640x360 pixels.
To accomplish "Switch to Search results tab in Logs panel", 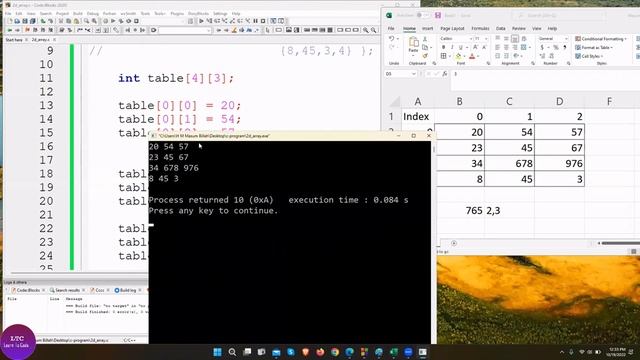I will pos(67,290).
